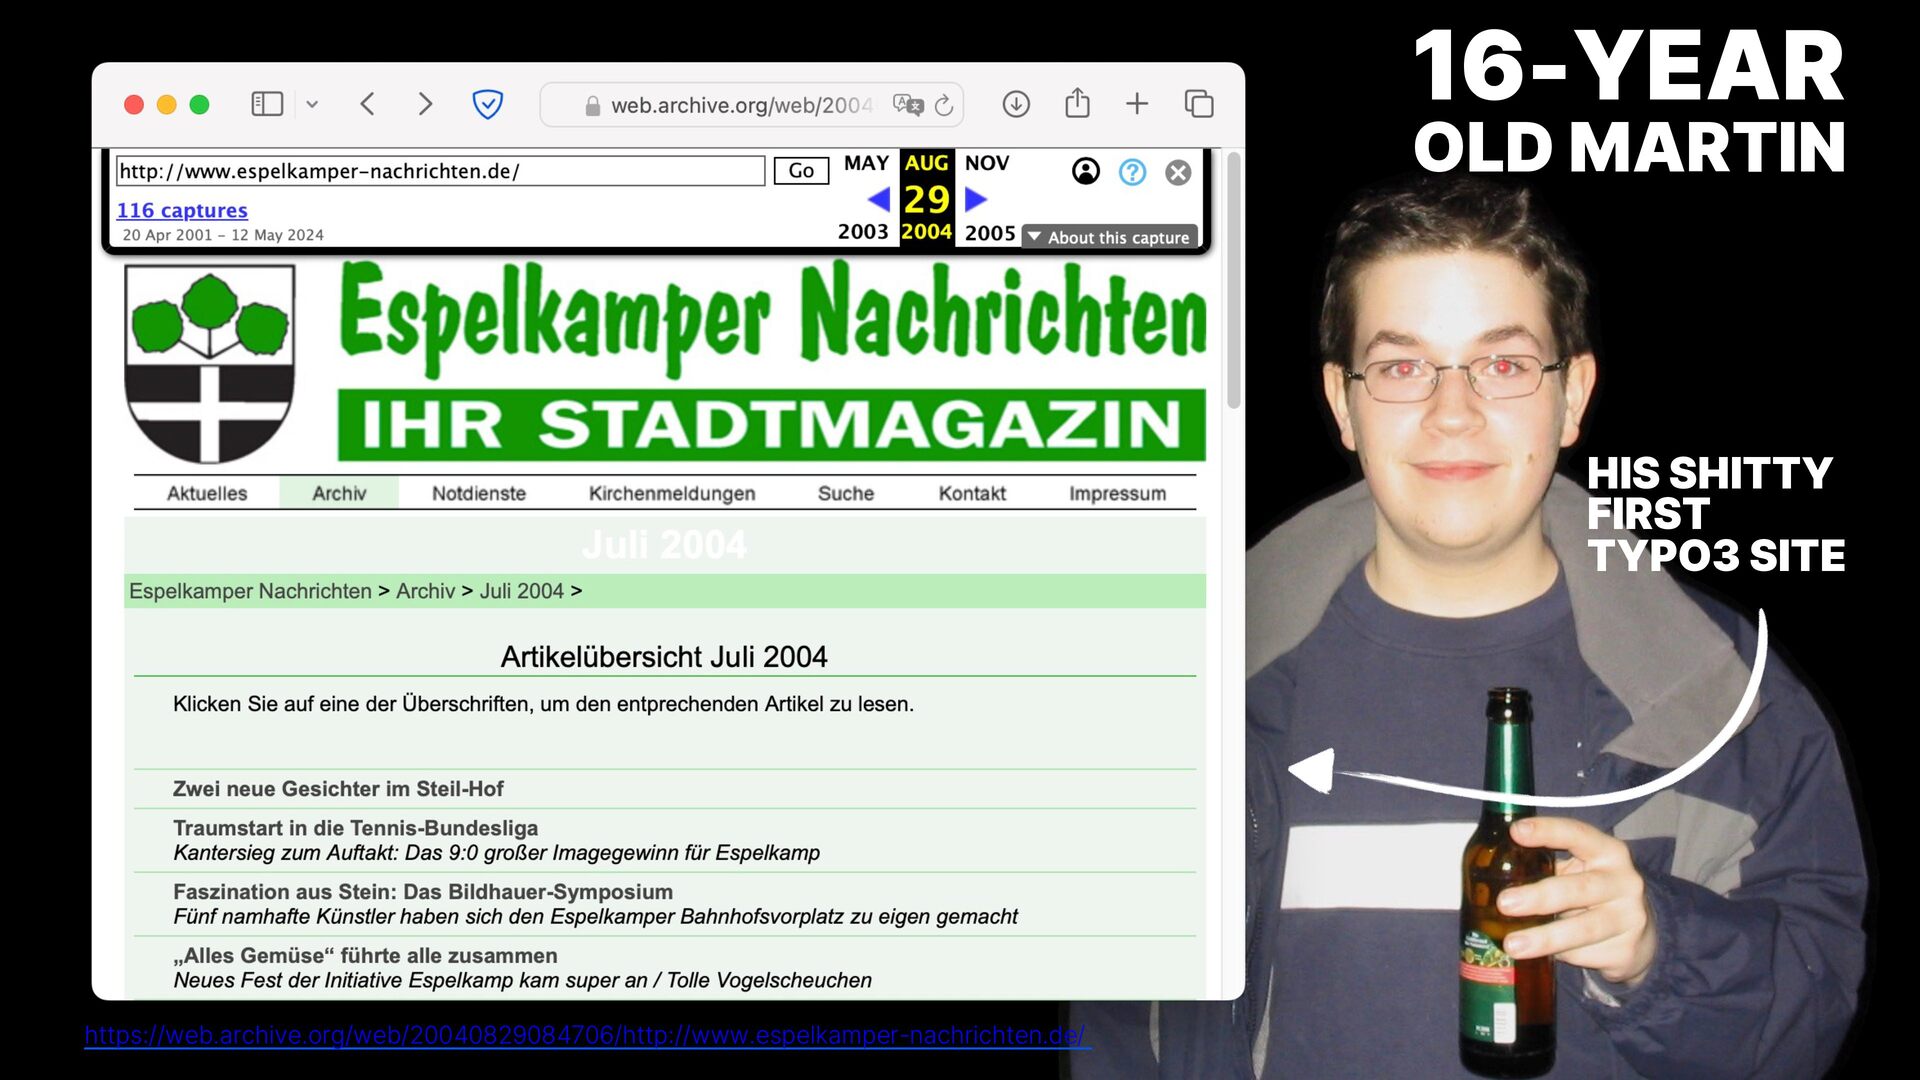1920x1080 pixels.
Task: Expand the sidebar tab group chevron
Action: pyautogui.click(x=312, y=104)
